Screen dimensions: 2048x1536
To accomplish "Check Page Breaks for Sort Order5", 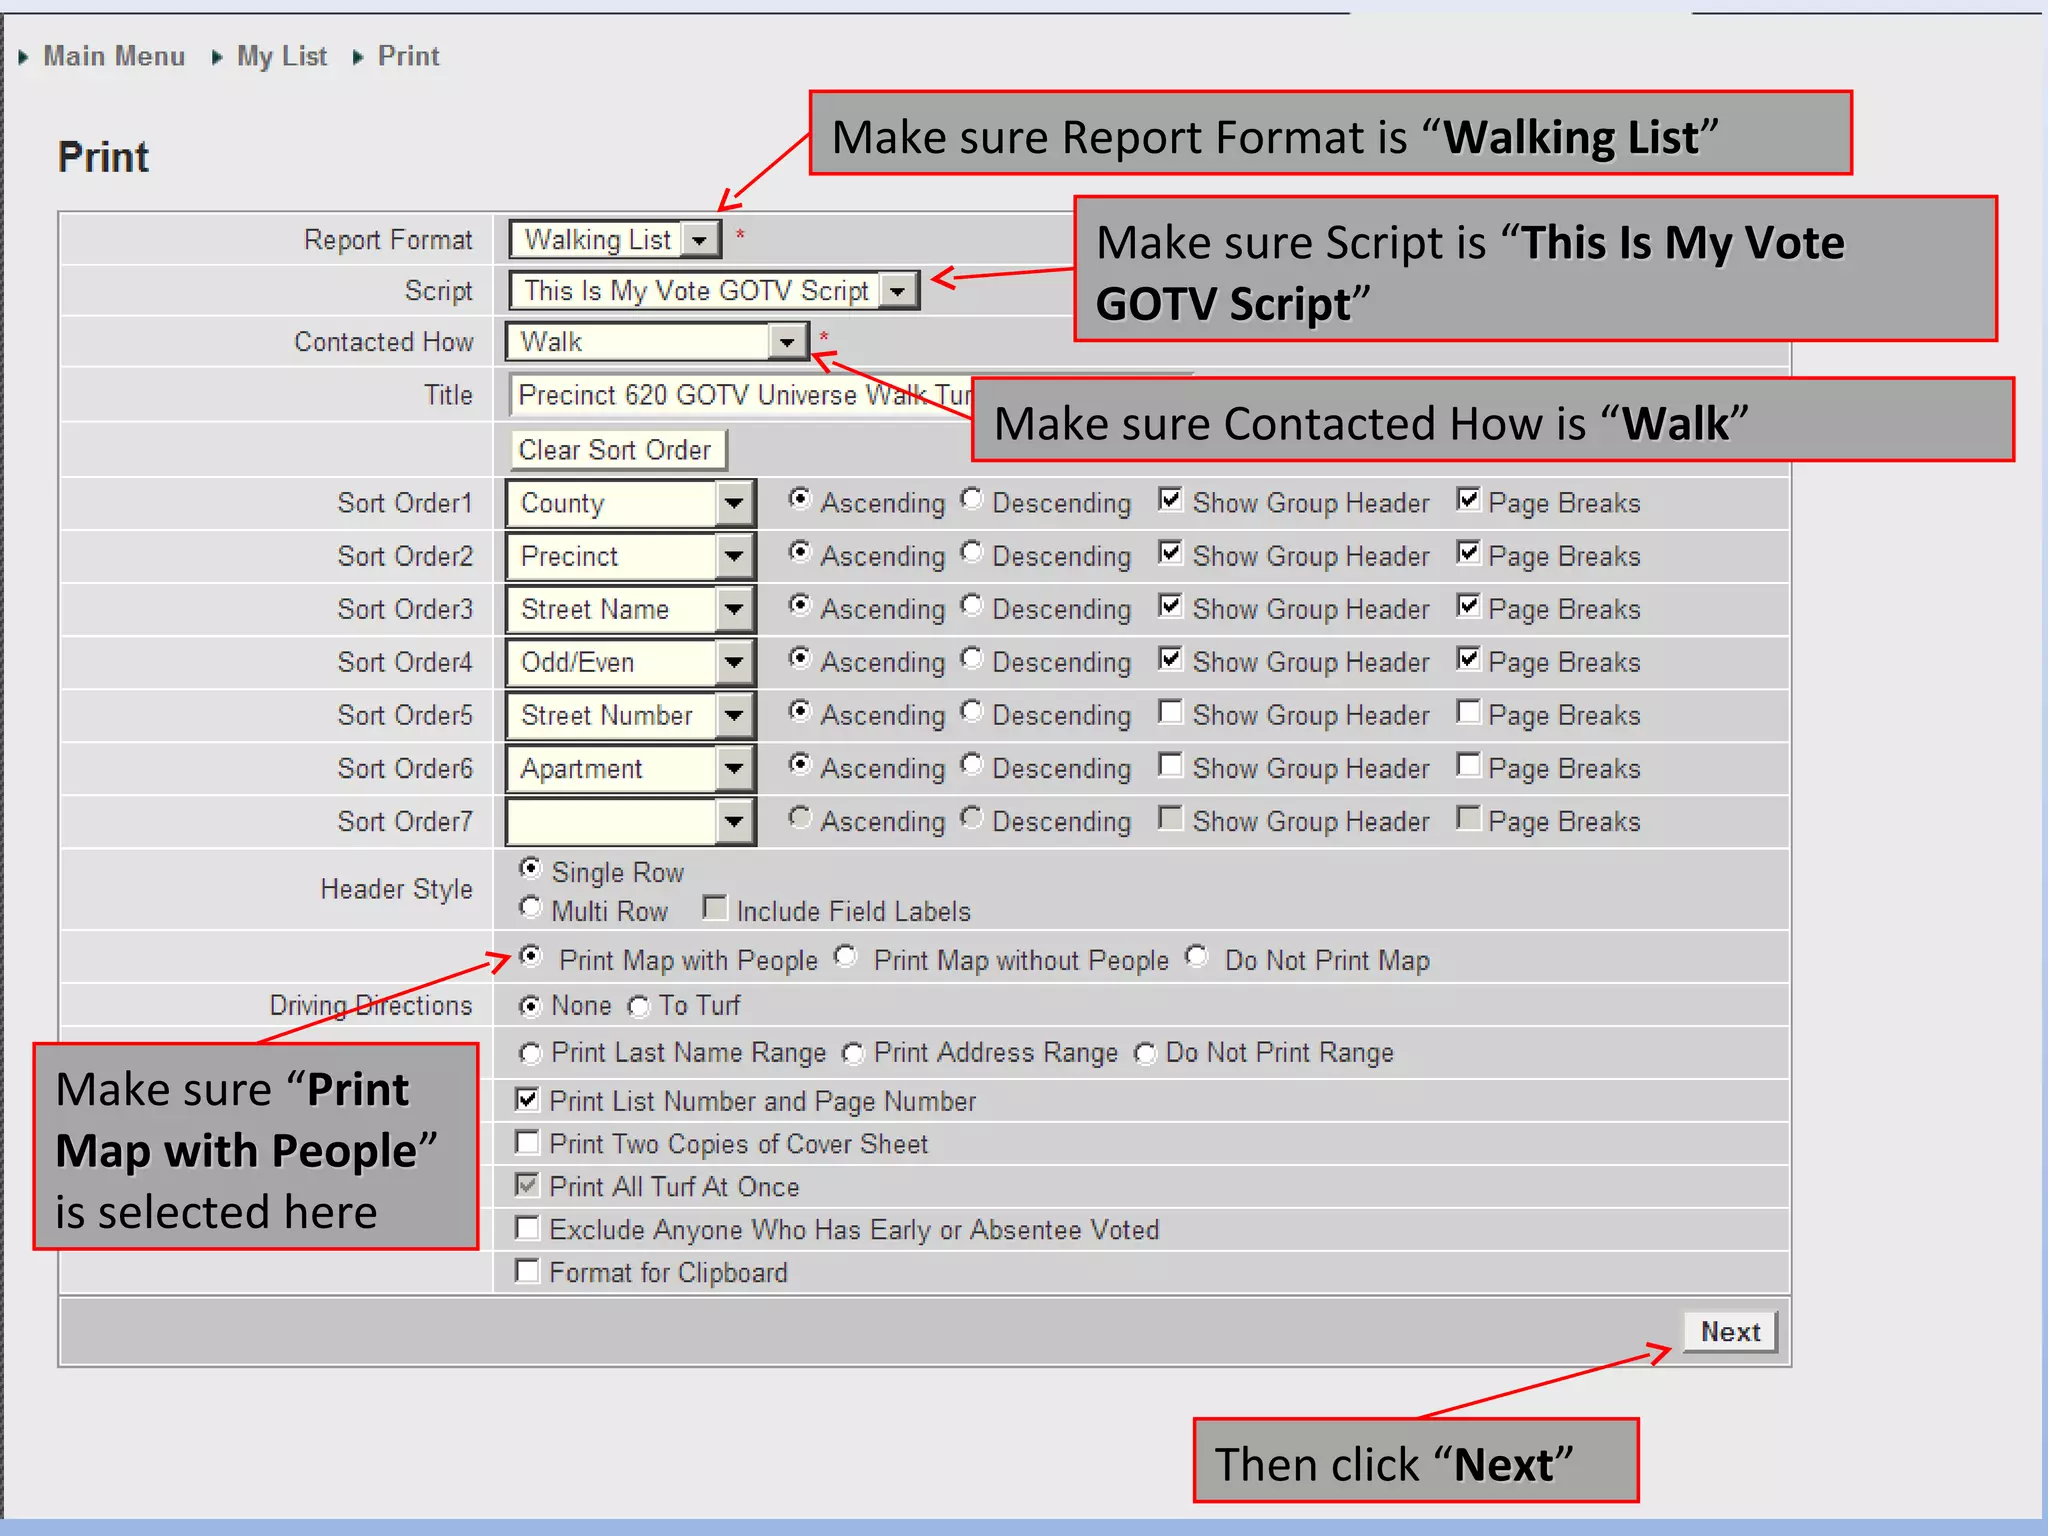I will 1468,711.
